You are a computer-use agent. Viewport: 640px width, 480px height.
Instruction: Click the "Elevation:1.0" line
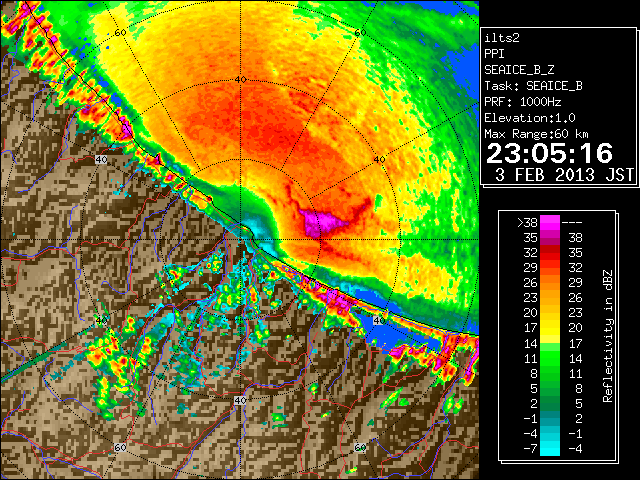pyautogui.click(x=530, y=118)
